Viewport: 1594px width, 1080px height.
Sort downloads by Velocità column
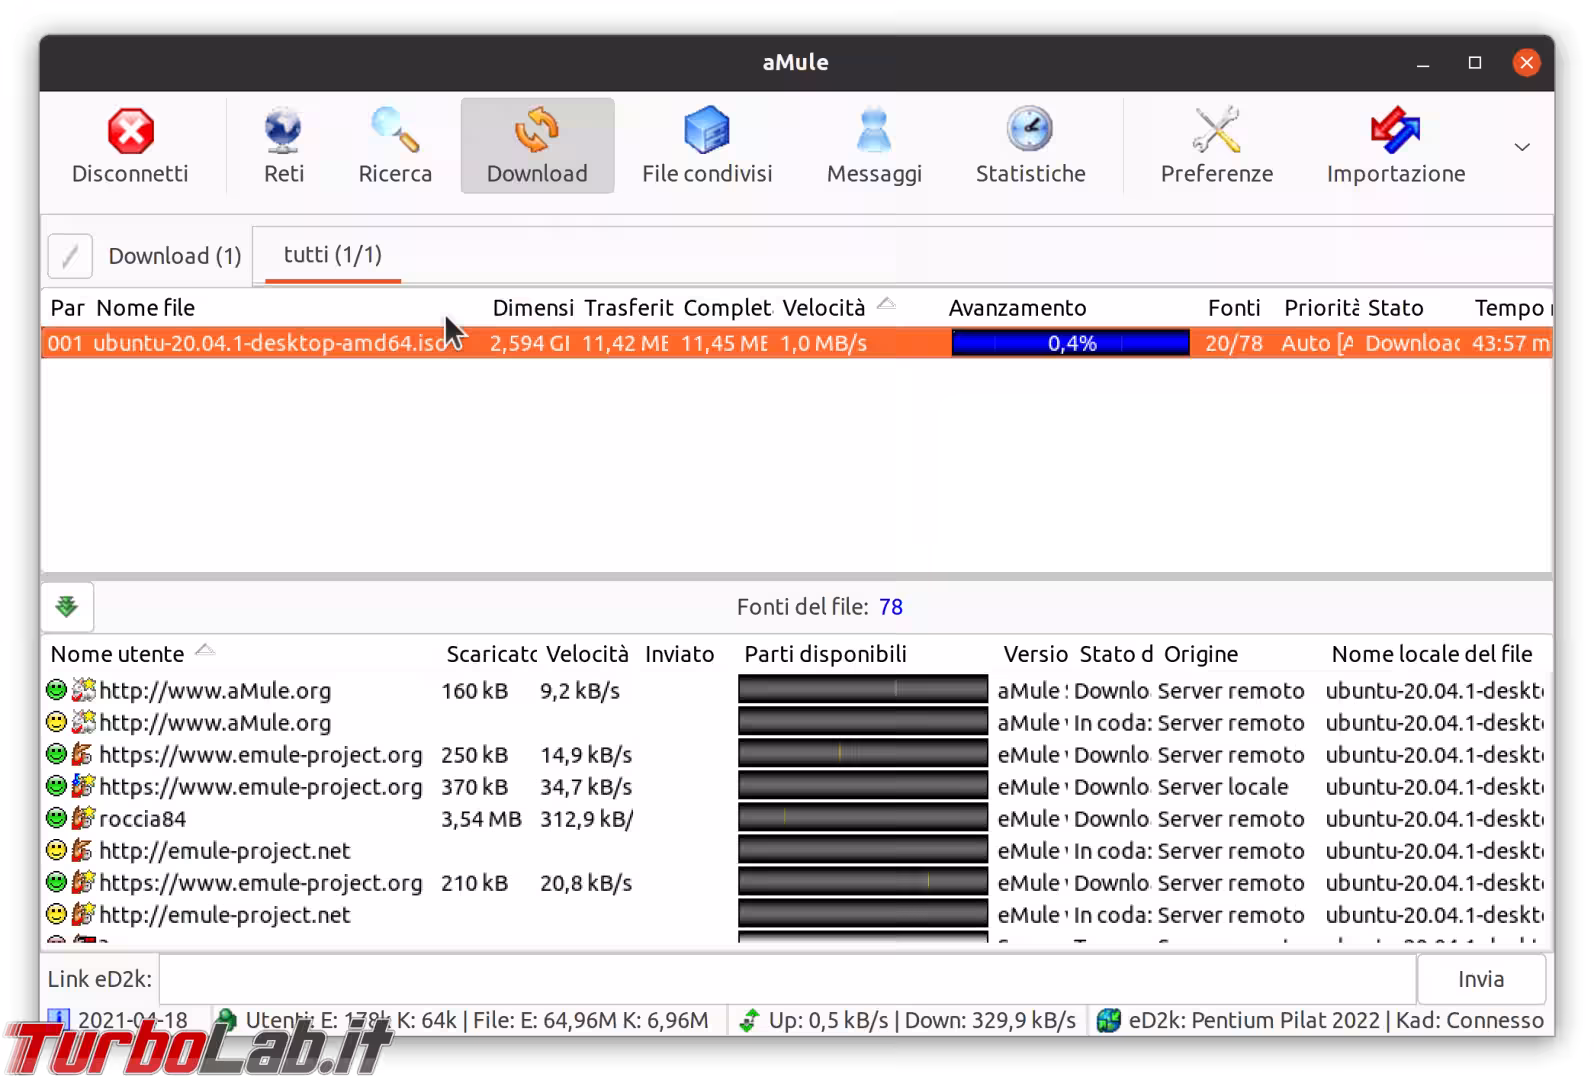coord(823,308)
